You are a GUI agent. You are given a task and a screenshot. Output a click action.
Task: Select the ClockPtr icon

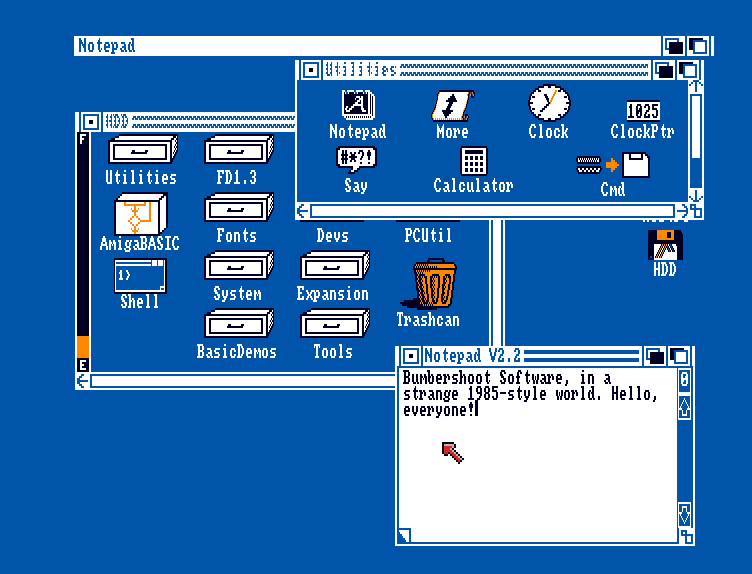[643, 110]
